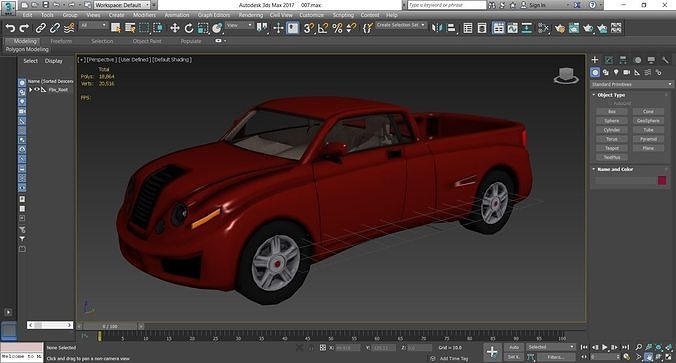Pick the Rectangular Selection Region tool
The image size is (676, 363).
(x=144, y=28)
